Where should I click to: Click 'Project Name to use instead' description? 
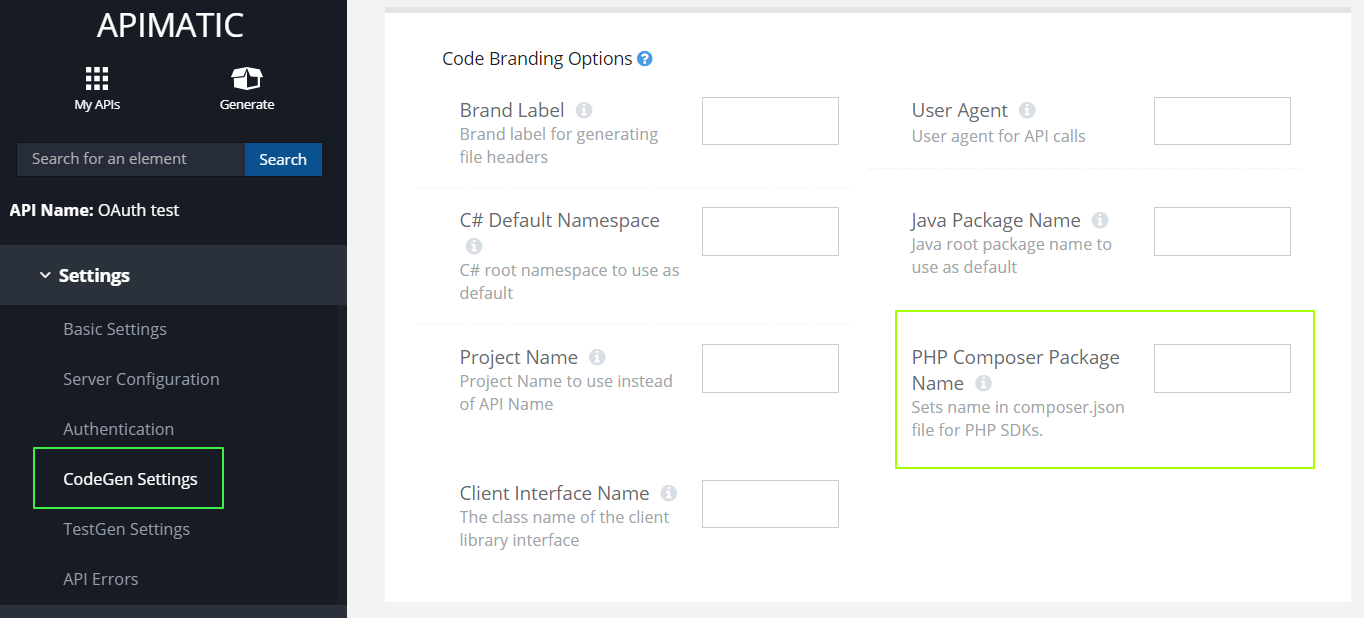click(x=566, y=392)
